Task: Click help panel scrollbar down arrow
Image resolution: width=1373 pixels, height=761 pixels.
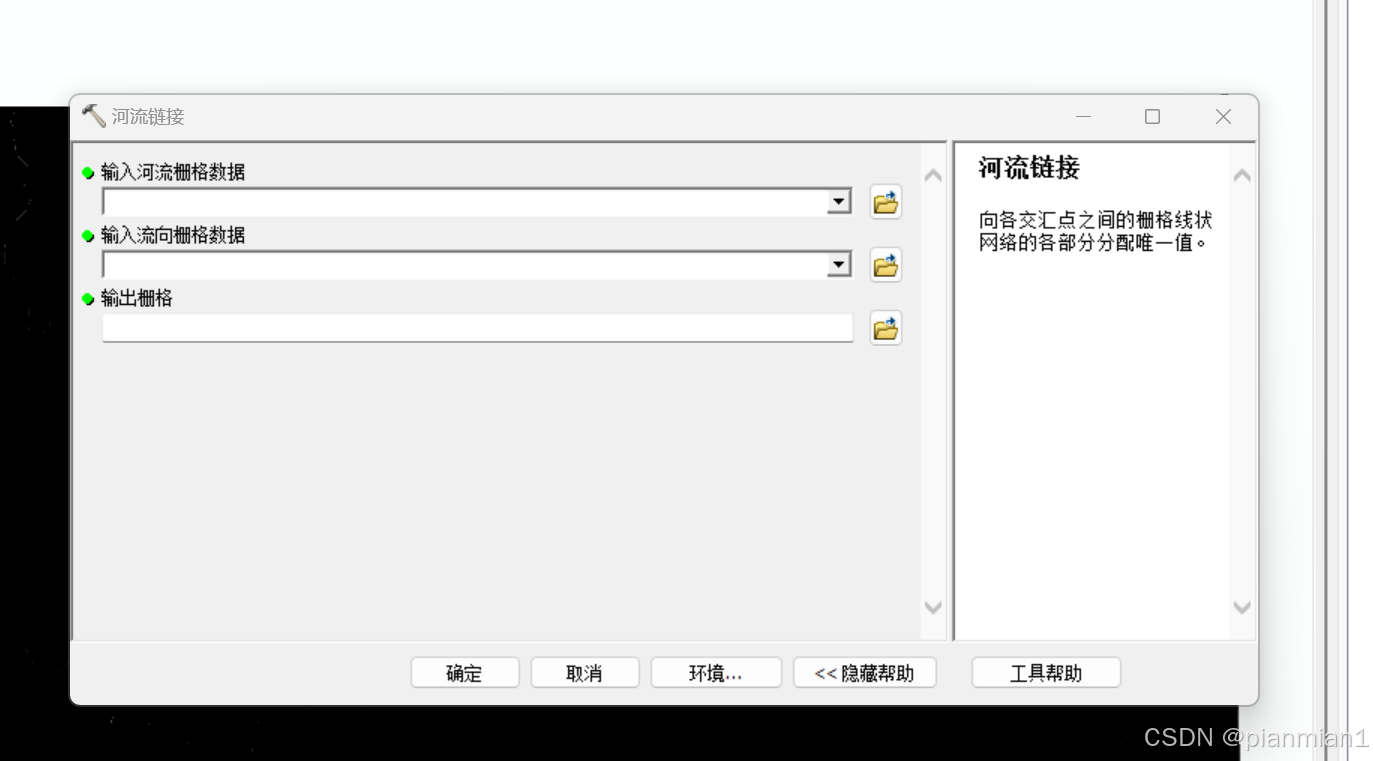Action: click(x=1242, y=607)
